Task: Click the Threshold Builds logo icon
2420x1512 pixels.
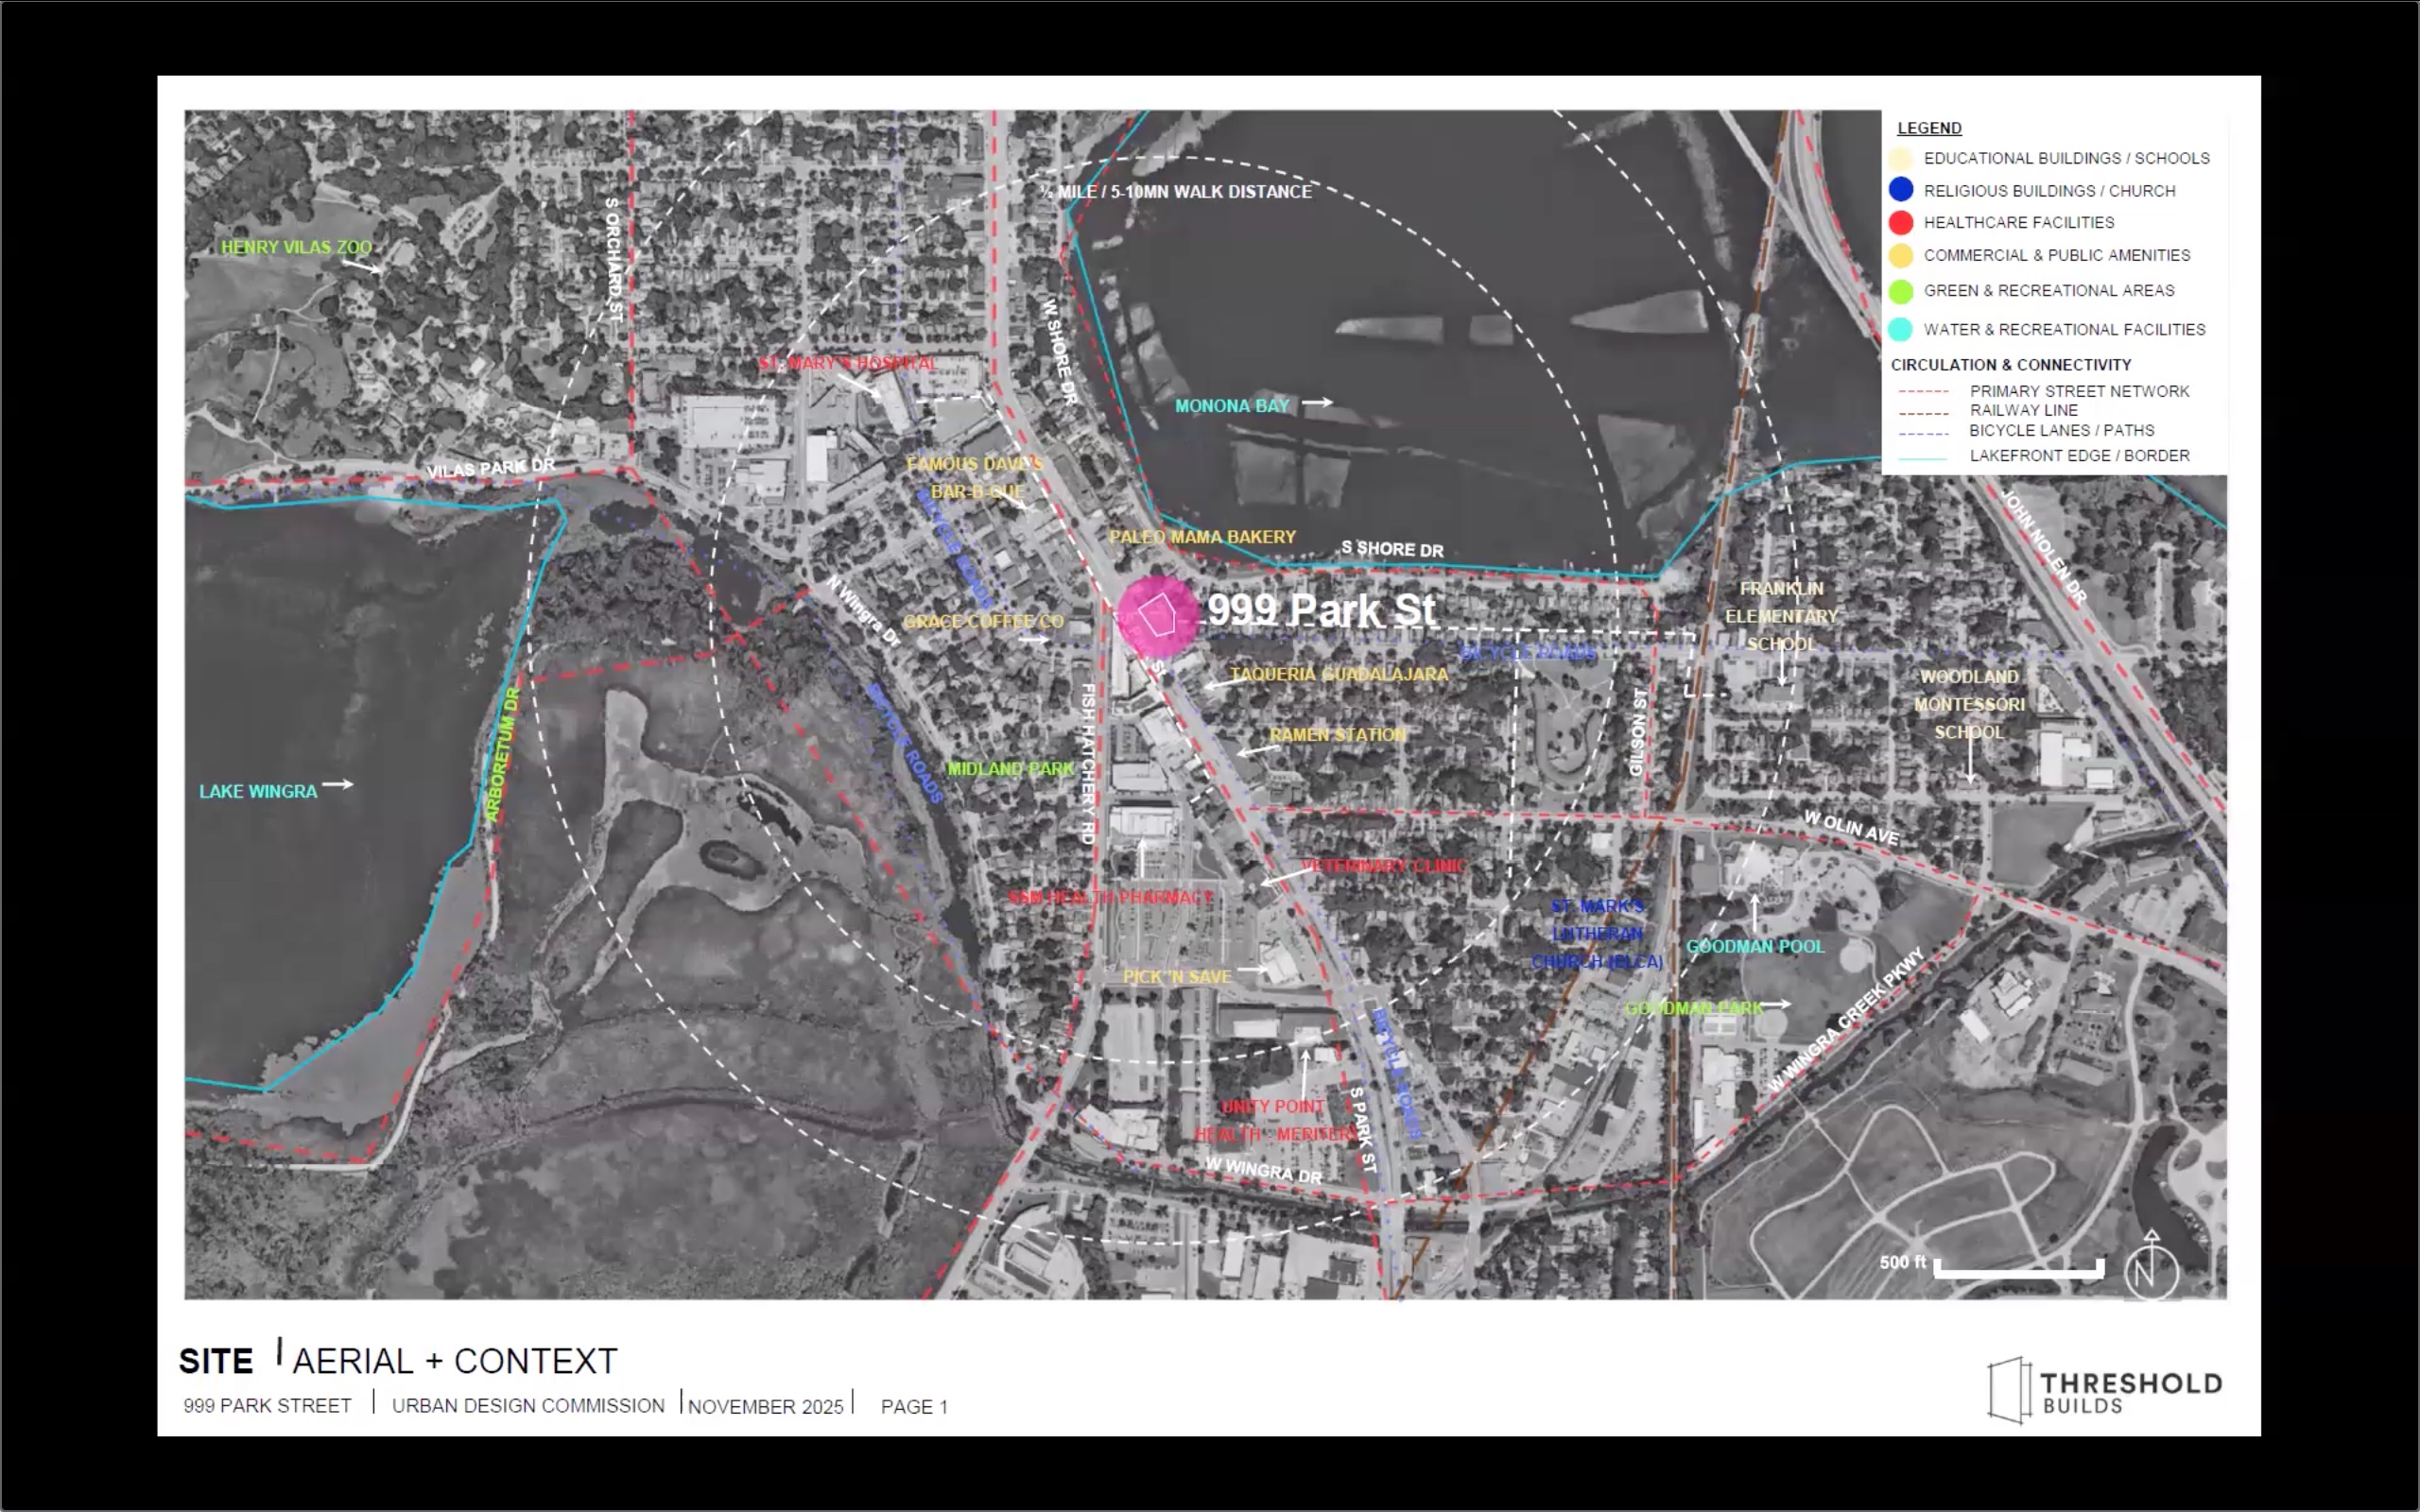Action: coord(2009,1389)
